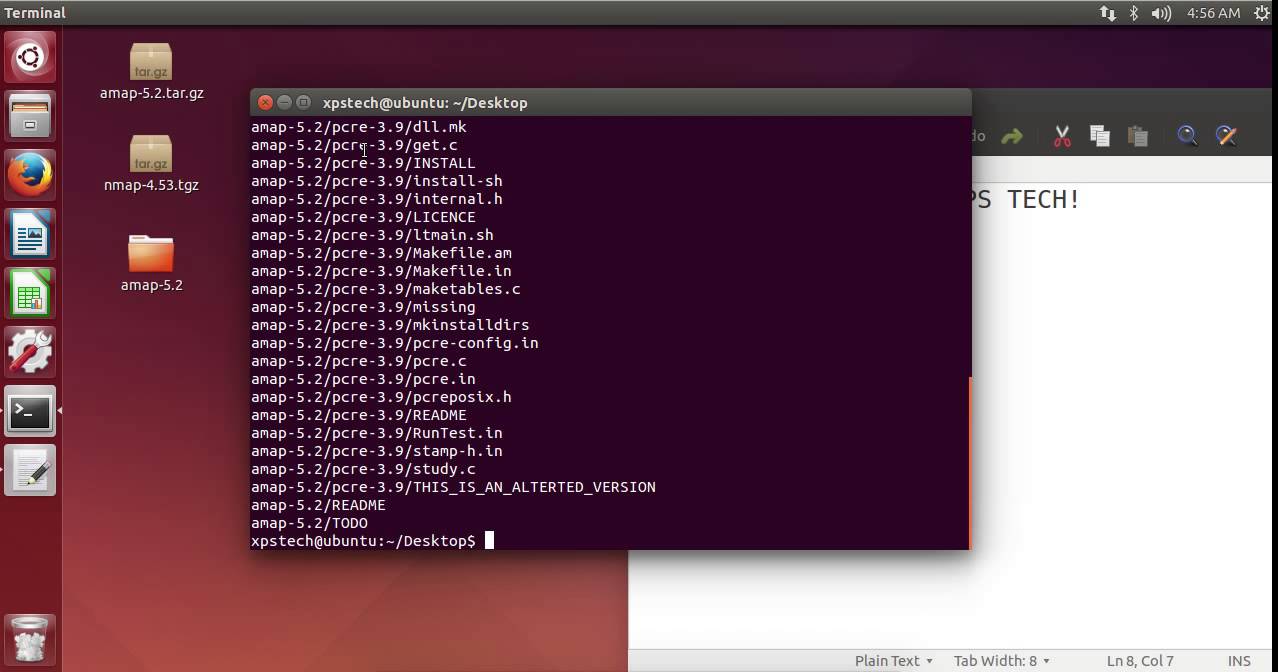Select the nmap-4.53.tgz archive on the desktop
Screen dimensions: 1278x672
tap(151, 164)
